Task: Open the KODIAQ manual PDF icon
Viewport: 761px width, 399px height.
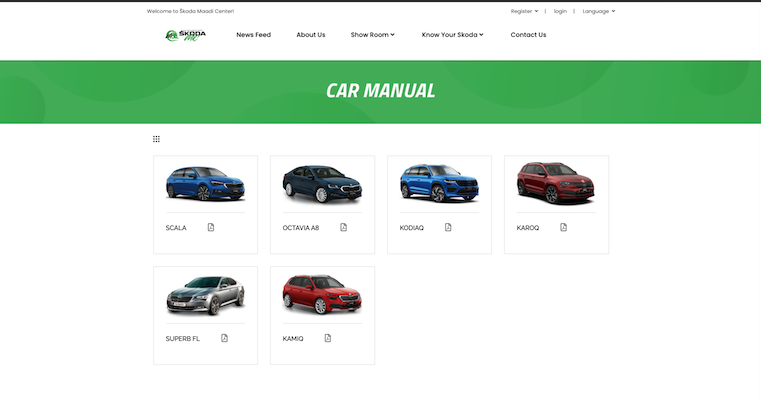Action: [448, 227]
